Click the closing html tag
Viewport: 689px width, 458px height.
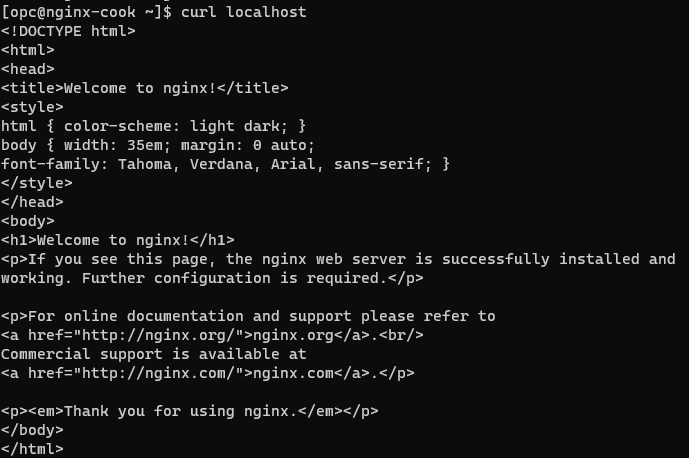click(32, 449)
